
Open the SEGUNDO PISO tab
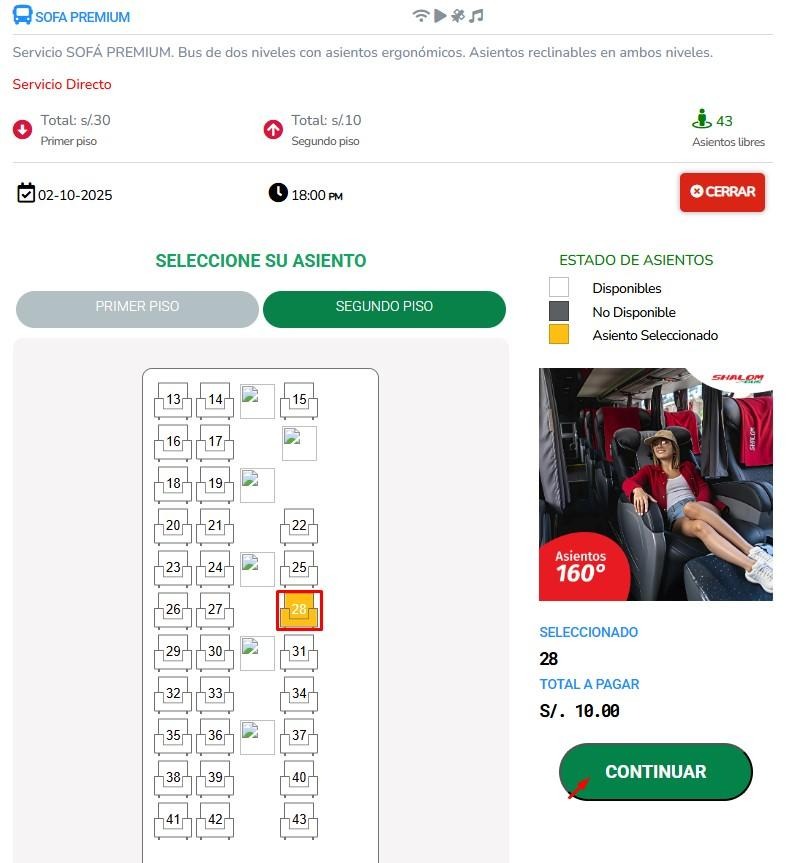(384, 309)
